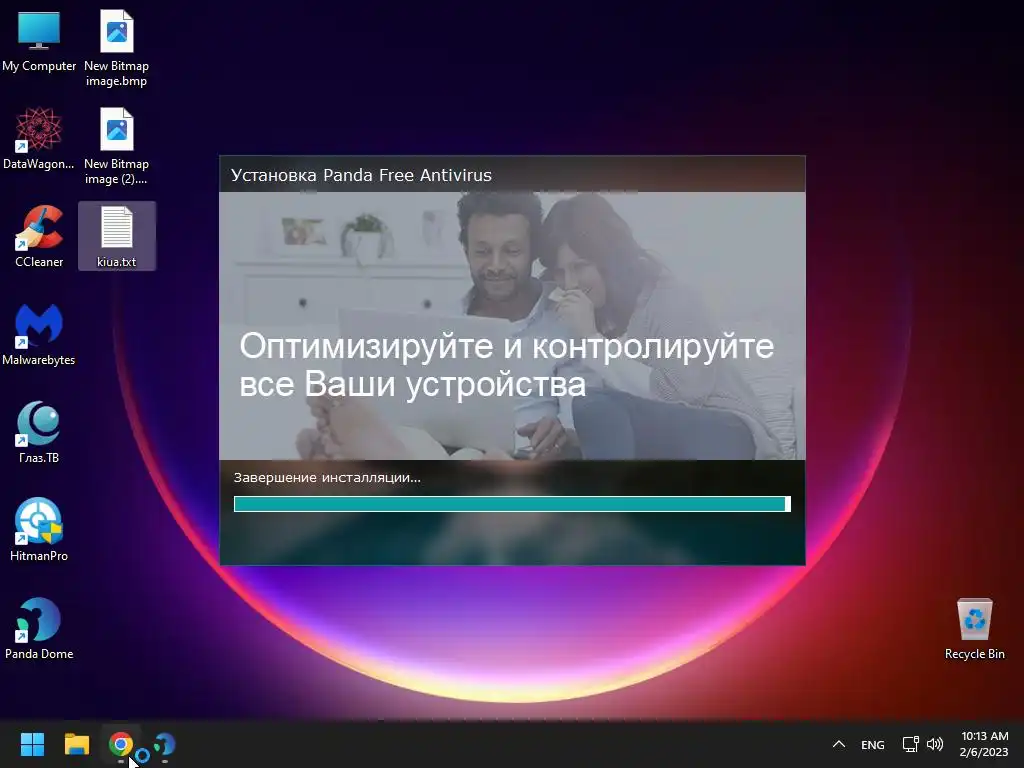This screenshot has height=768, width=1024.
Task: Click the couple promo image in installer
Action: click(x=512, y=326)
